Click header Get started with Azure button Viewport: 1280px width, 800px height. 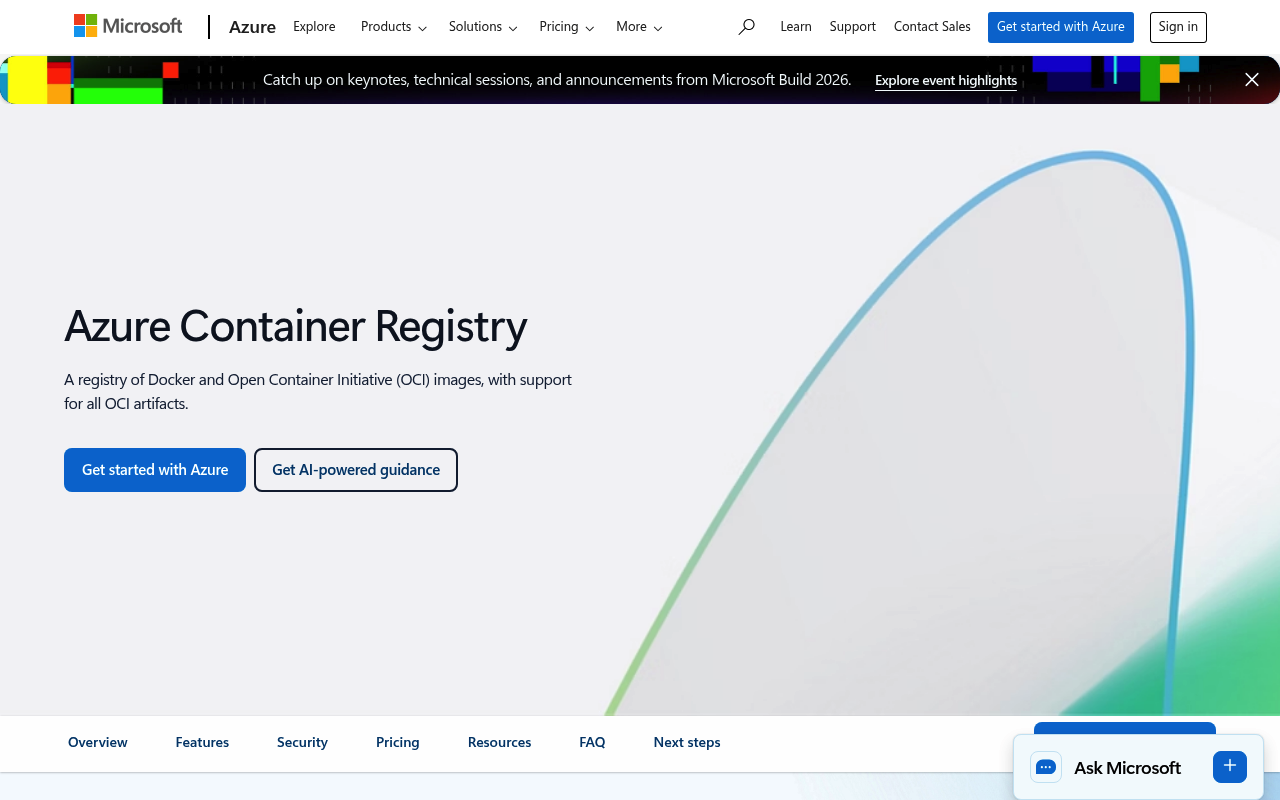click(1061, 27)
